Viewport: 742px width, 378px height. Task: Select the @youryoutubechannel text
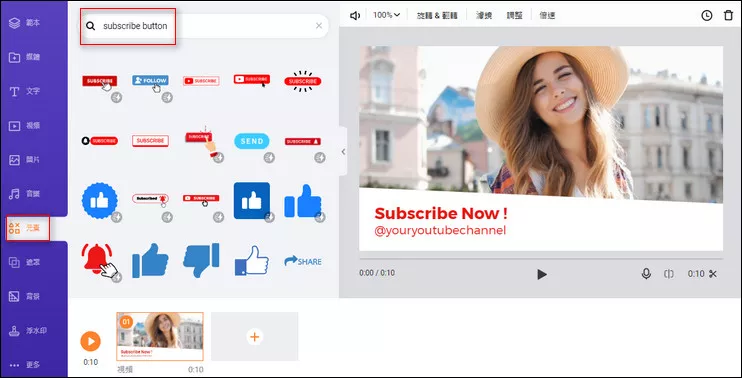440,230
